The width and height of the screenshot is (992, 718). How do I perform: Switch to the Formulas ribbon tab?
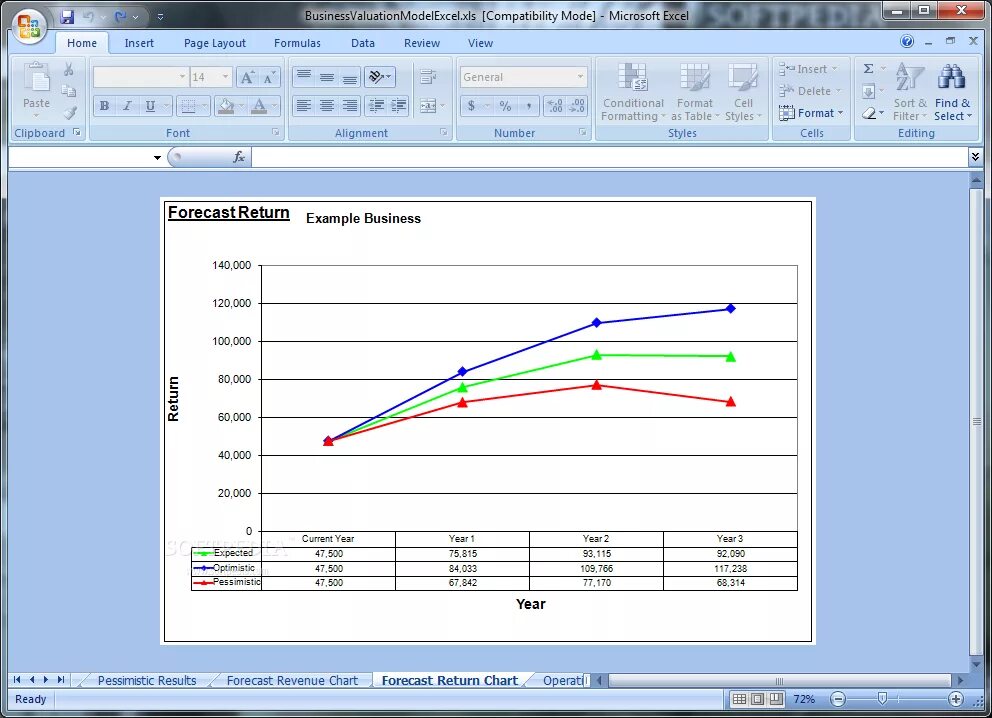[297, 43]
